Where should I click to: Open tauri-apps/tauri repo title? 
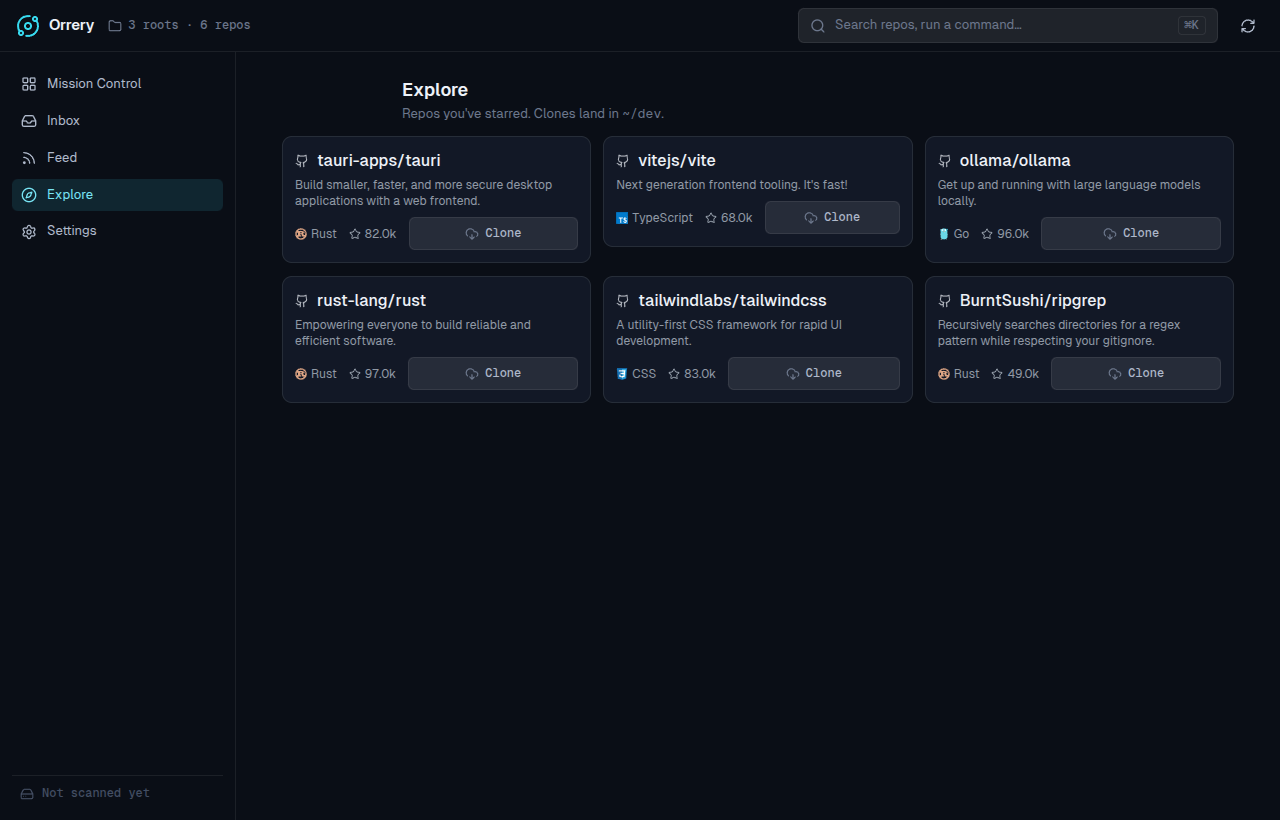tap(379, 161)
